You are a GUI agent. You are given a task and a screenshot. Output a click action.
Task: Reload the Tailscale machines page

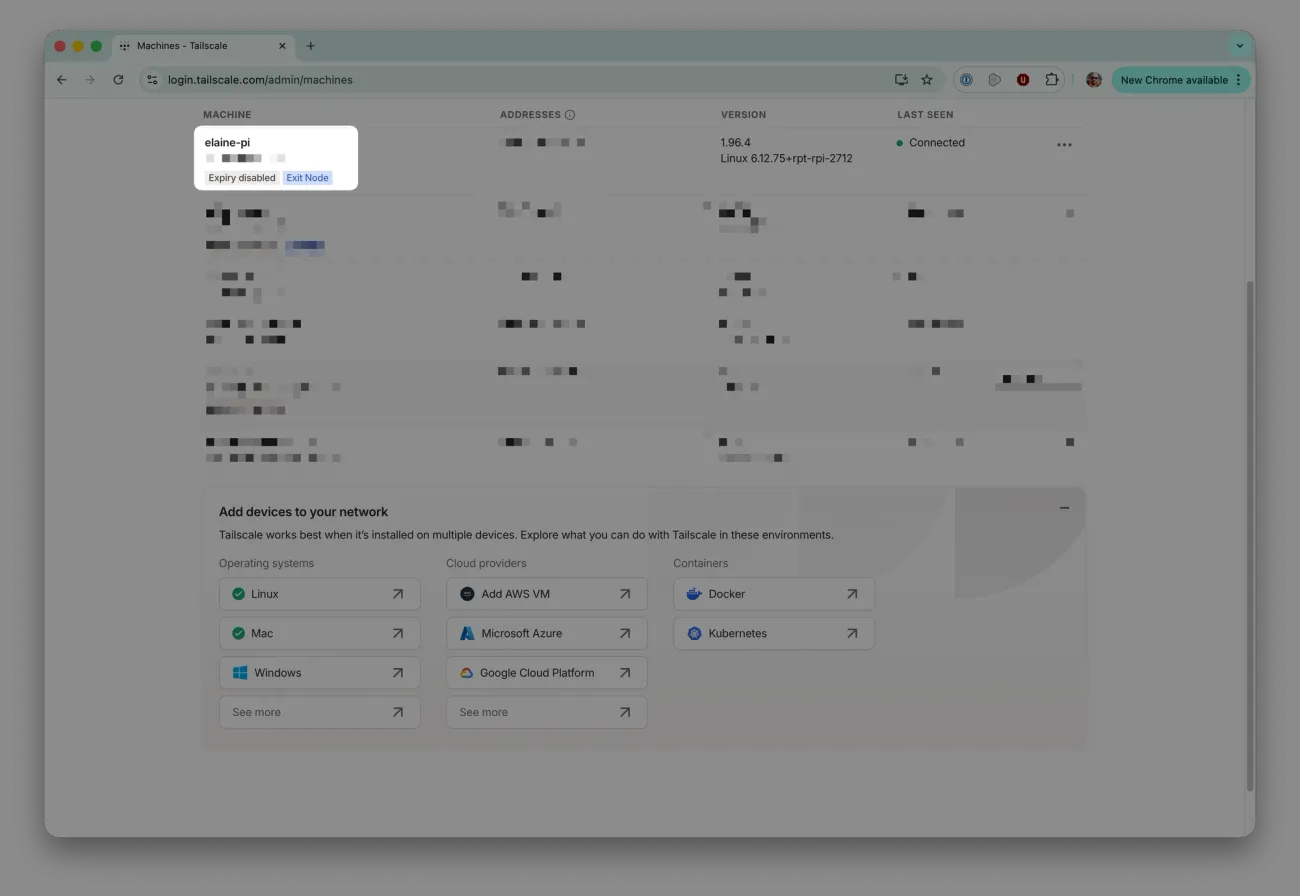click(x=118, y=80)
